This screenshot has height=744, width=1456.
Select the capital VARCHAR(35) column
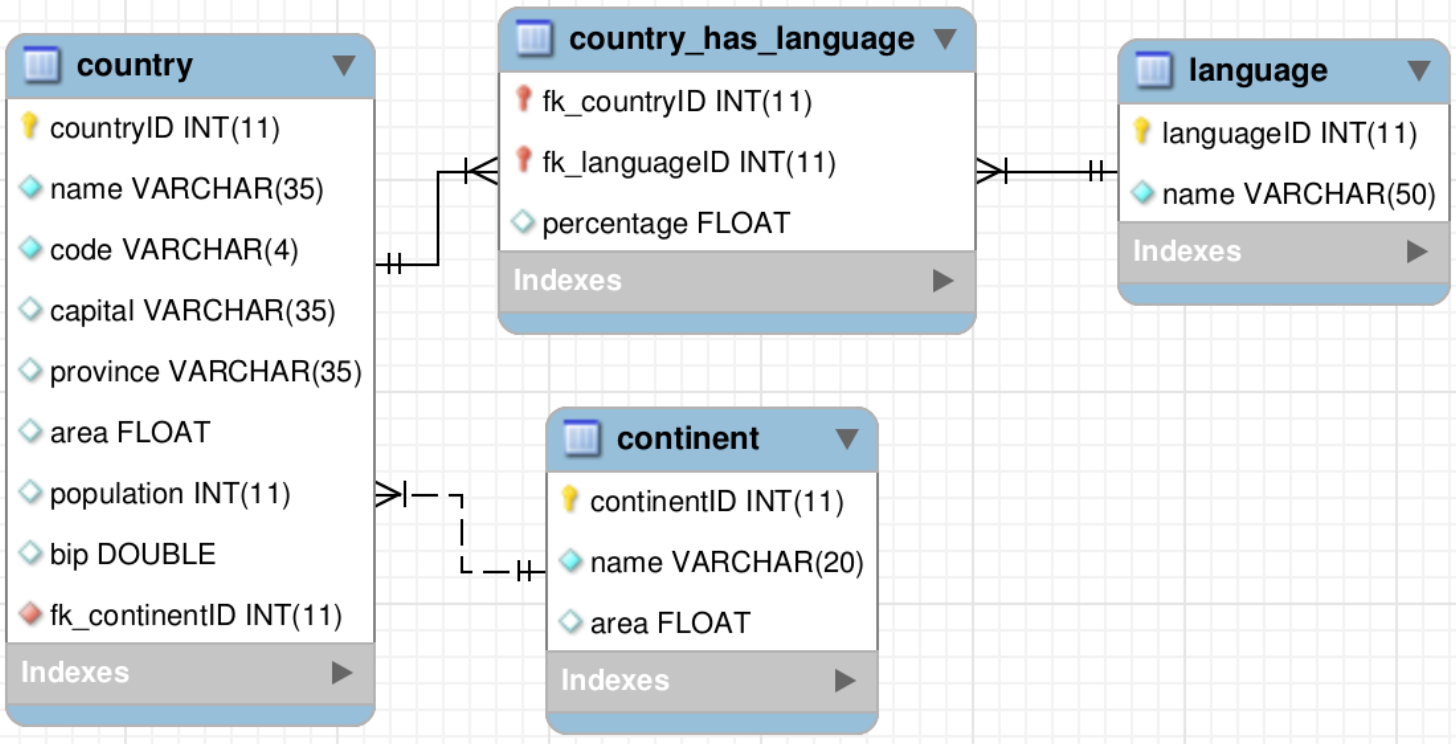tap(192, 311)
